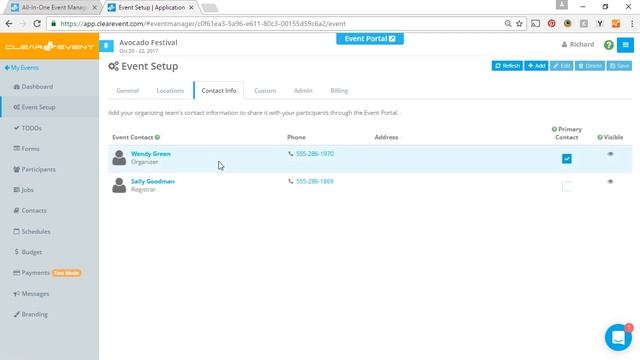Screen dimensions: 640x360
Task: Click the Edit button
Action: click(562, 66)
